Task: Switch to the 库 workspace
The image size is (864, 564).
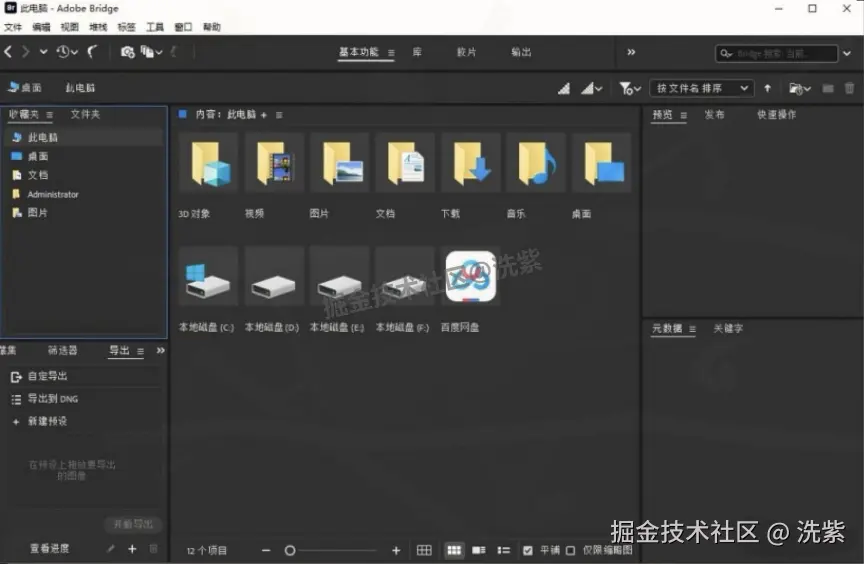Action: (x=417, y=52)
